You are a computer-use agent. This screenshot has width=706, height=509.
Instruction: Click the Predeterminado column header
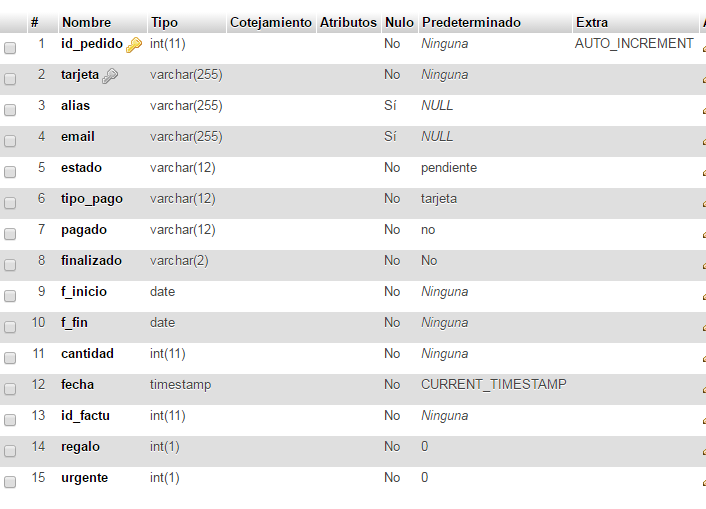point(471,22)
